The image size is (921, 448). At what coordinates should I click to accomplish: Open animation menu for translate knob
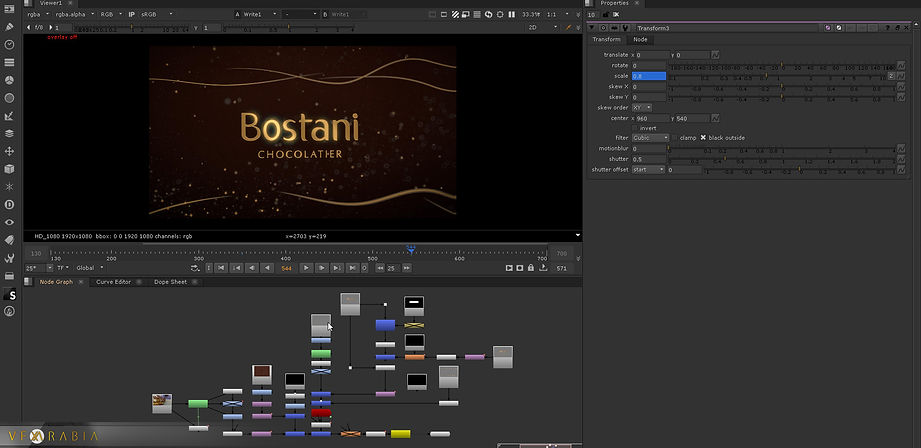[715, 55]
